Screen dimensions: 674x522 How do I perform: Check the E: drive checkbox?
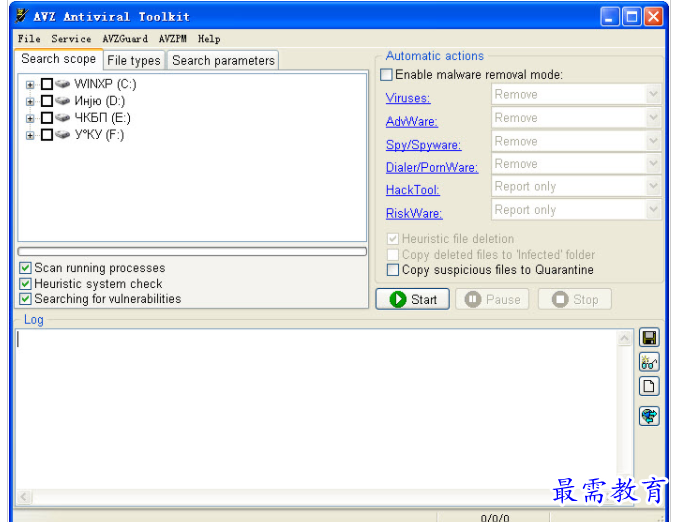[47, 118]
